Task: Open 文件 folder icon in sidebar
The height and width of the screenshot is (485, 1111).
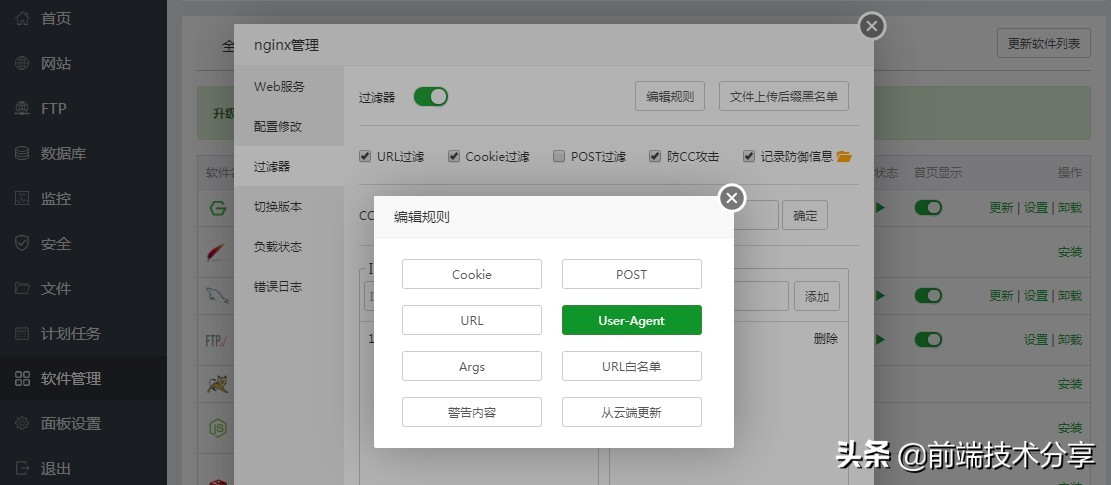Action: pos(22,288)
